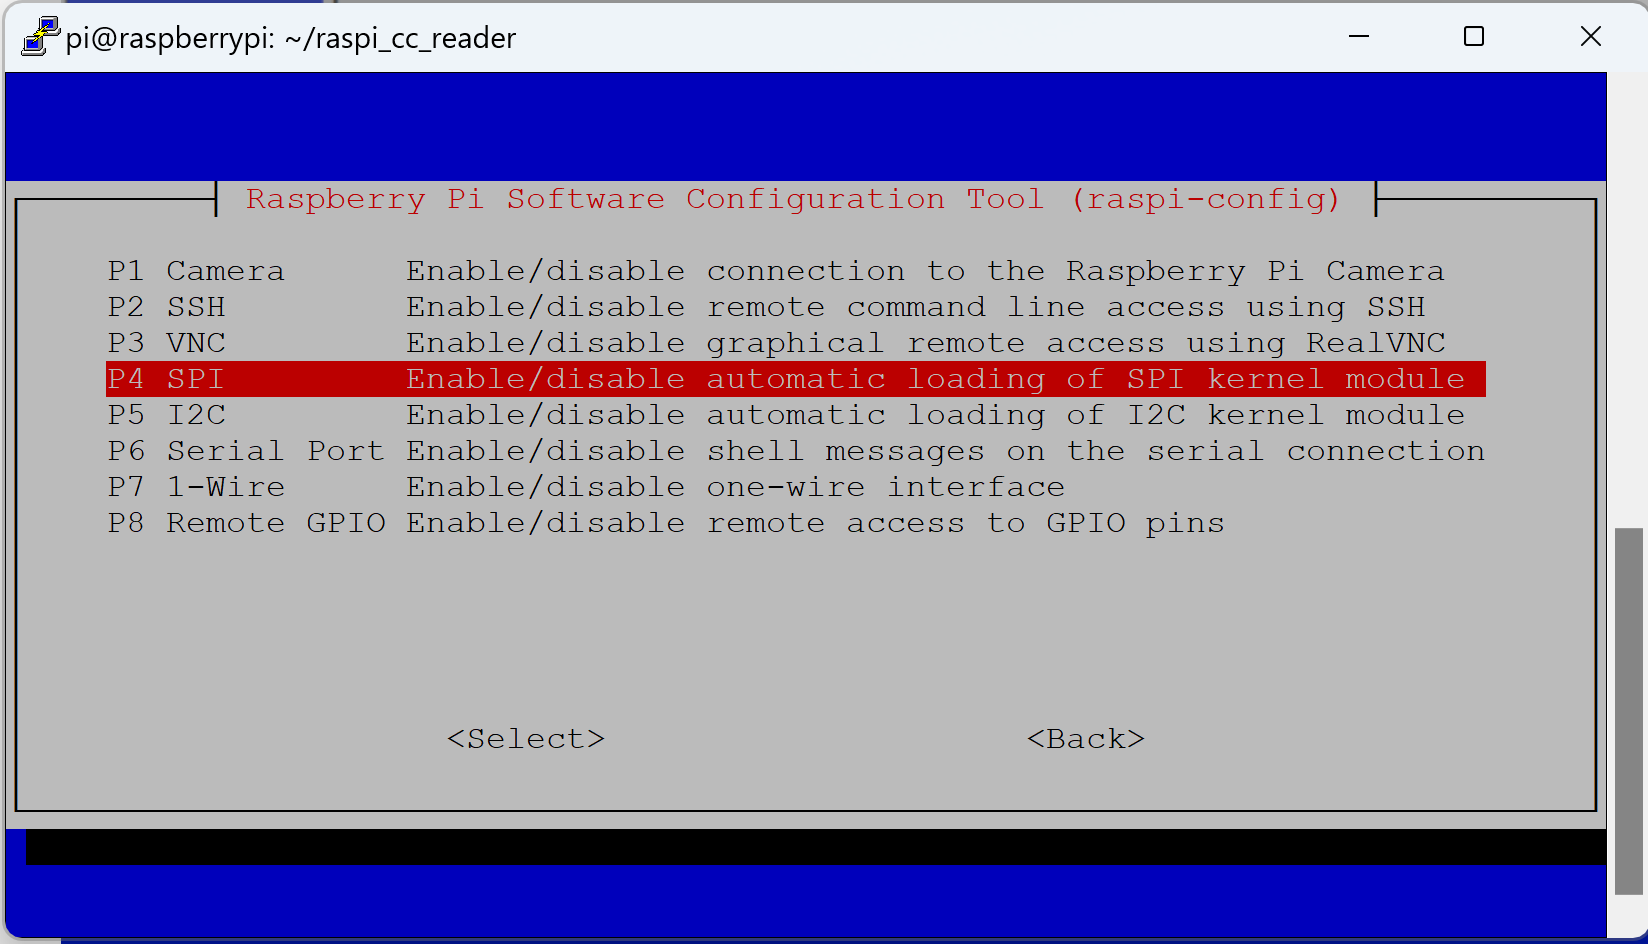This screenshot has width=1648, height=944.
Task: Activate the <Back> button
Action: [x=1086, y=739]
